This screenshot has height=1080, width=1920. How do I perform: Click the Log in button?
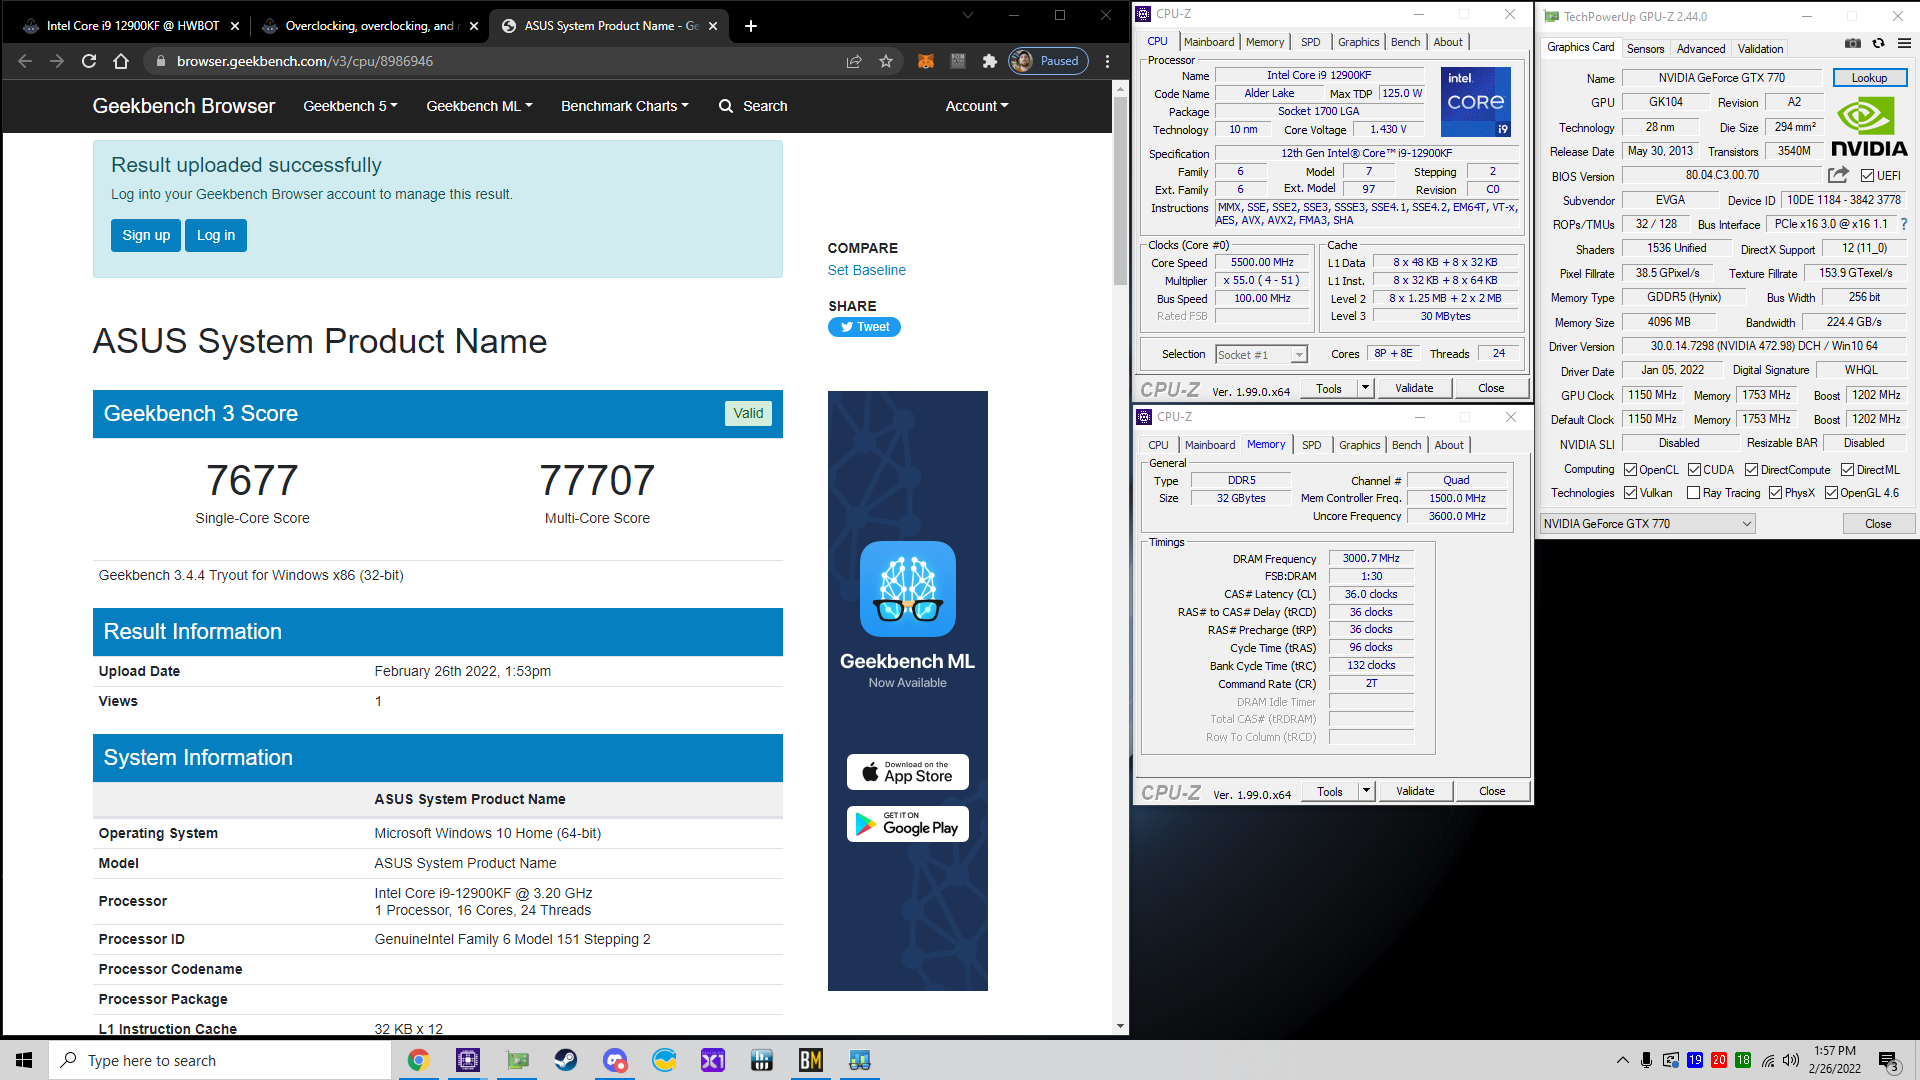pos(216,236)
